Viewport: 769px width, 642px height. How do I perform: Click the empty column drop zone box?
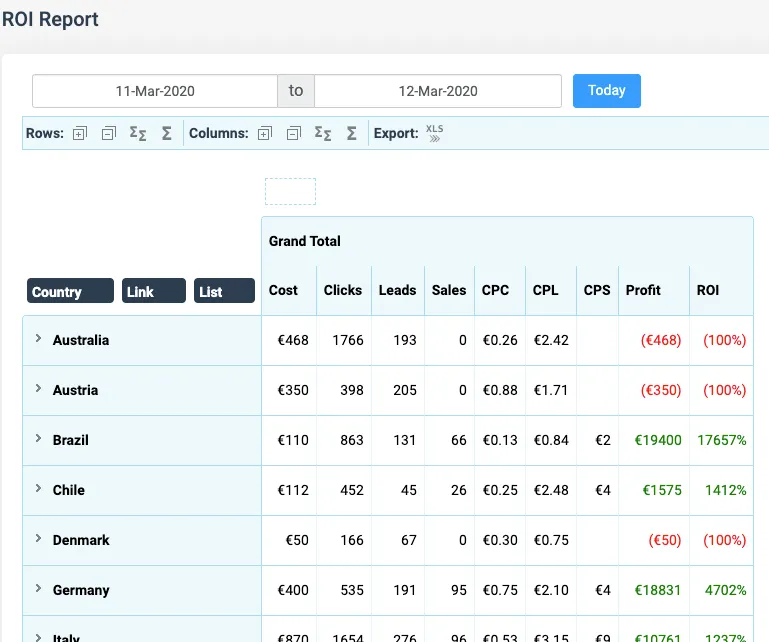tap(290, 191)
